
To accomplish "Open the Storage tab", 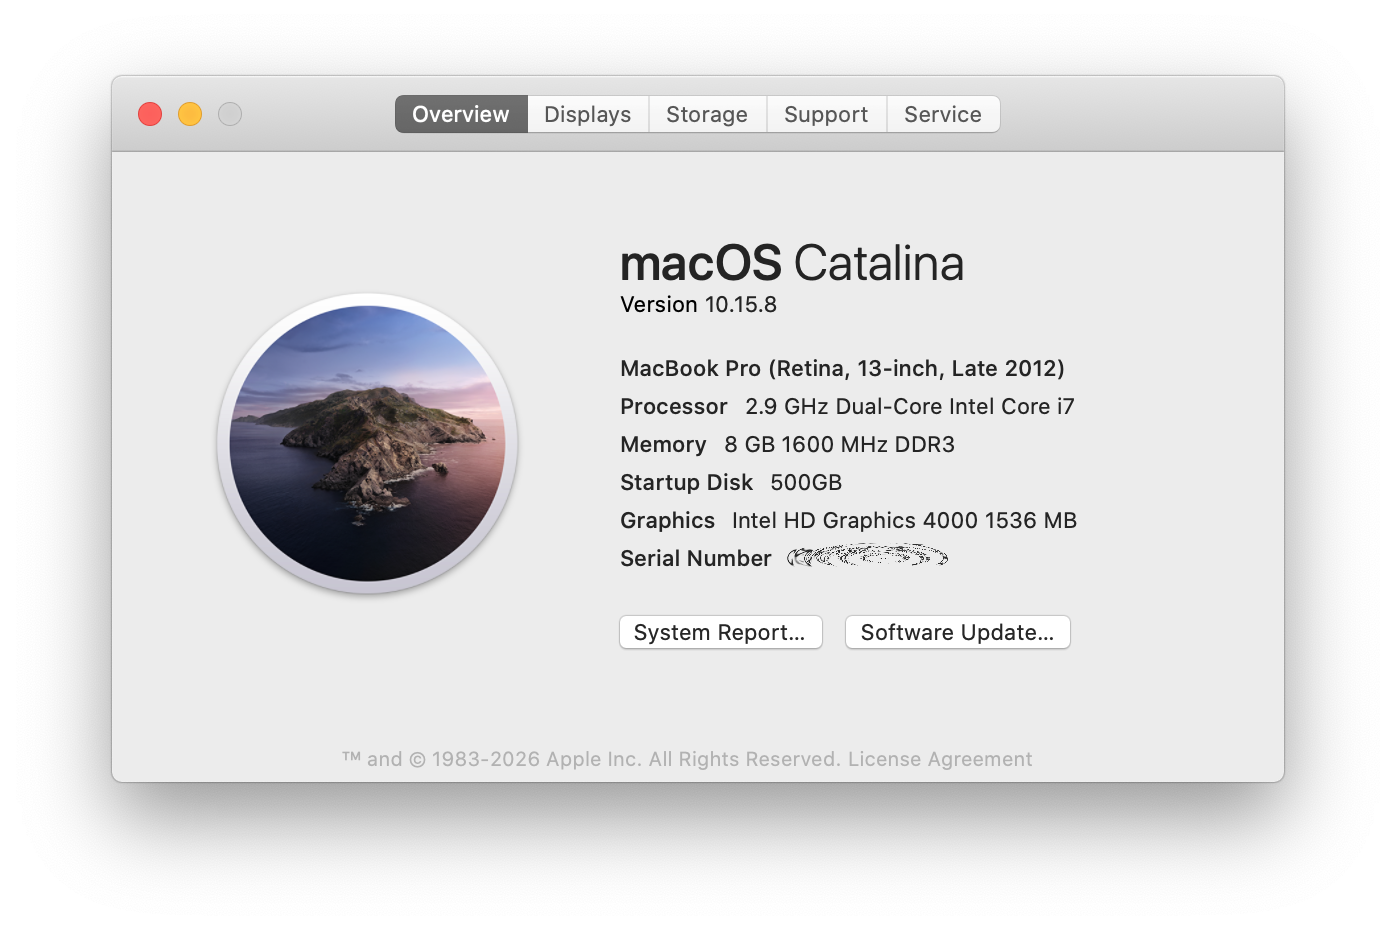I will (707, 114).
